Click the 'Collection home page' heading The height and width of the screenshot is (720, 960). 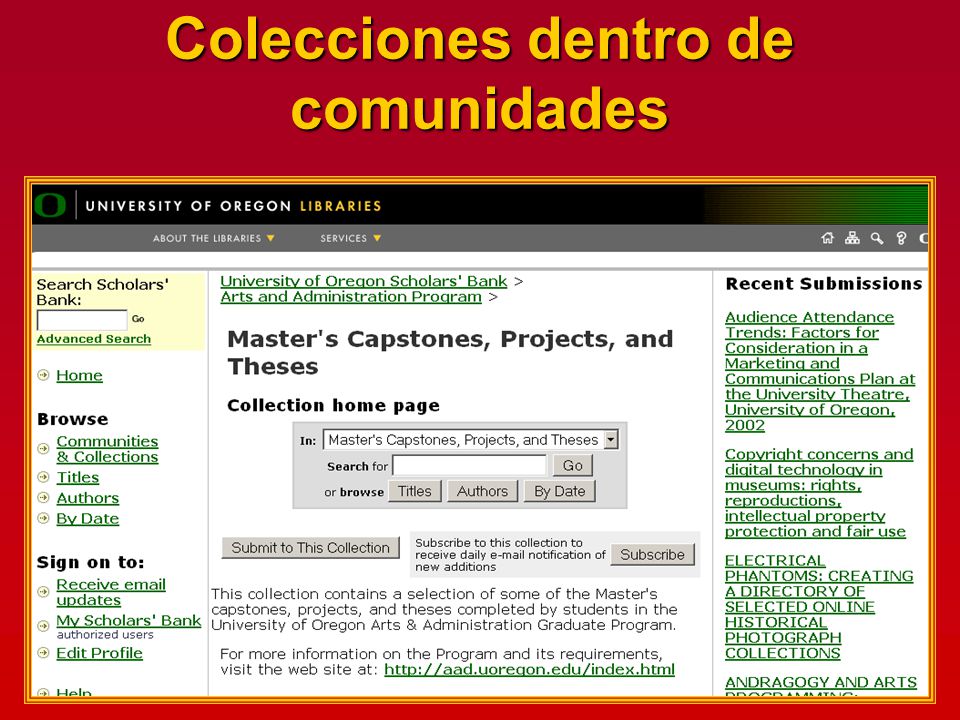(x=334, y=405)
